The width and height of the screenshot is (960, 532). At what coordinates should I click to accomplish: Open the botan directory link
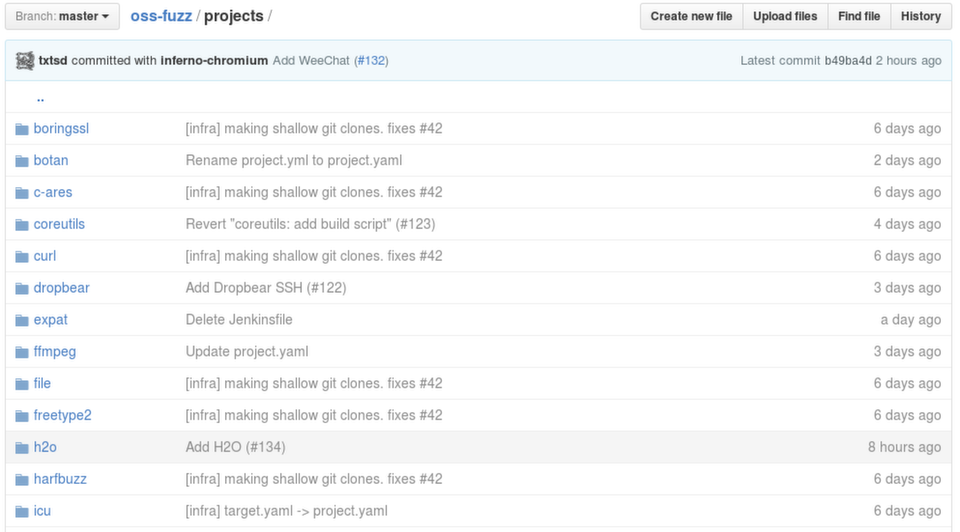(51, 160)
